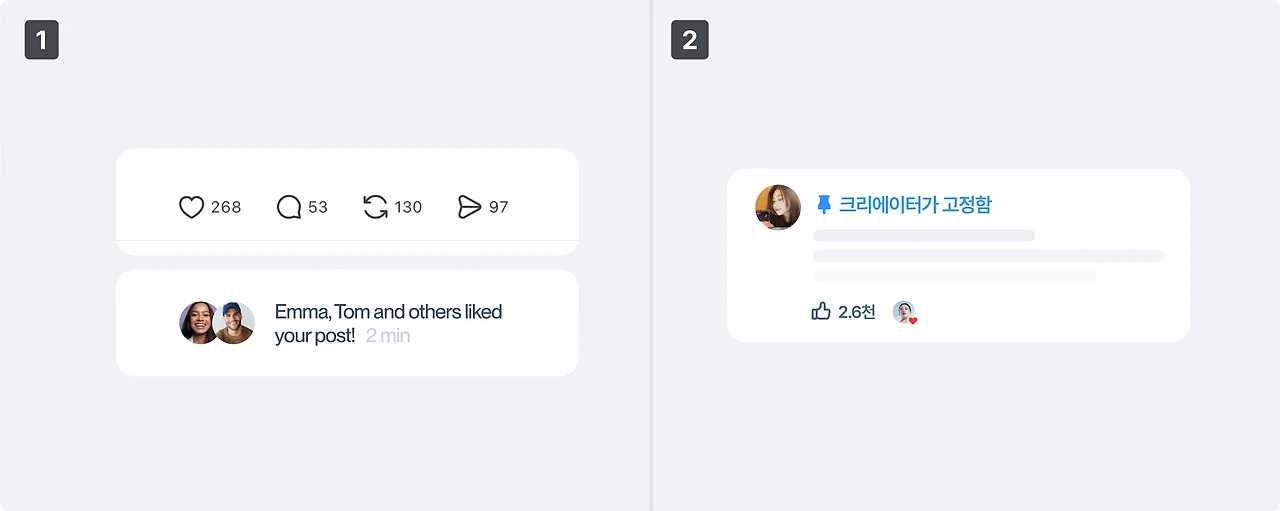Click the paper plane share icon
The height and width of the screenshot is (511, 1280).
(469, 207)
